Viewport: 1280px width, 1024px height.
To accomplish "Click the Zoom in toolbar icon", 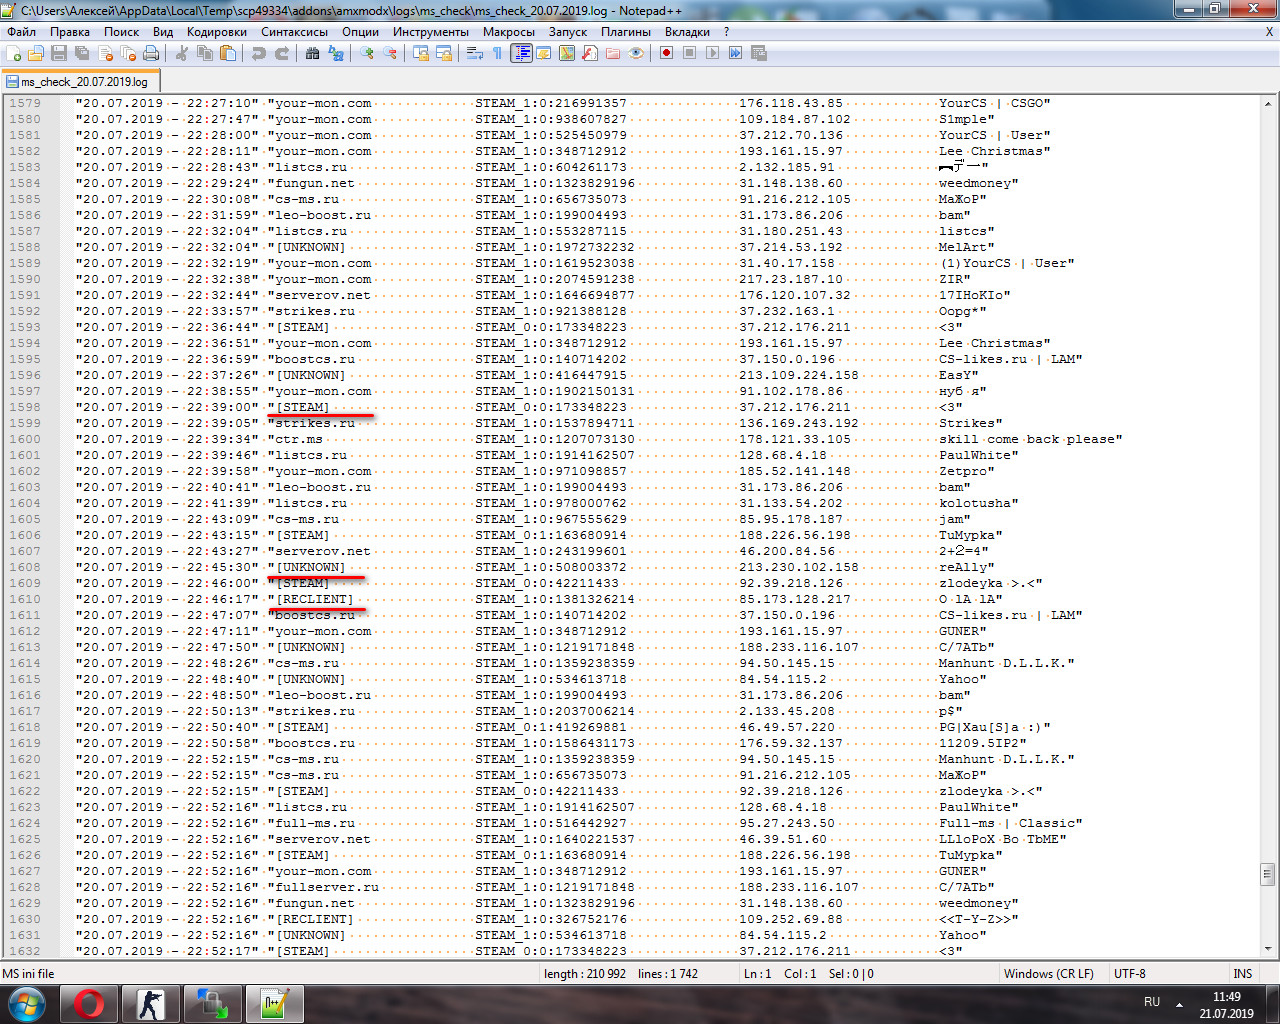I will (367, 53).
